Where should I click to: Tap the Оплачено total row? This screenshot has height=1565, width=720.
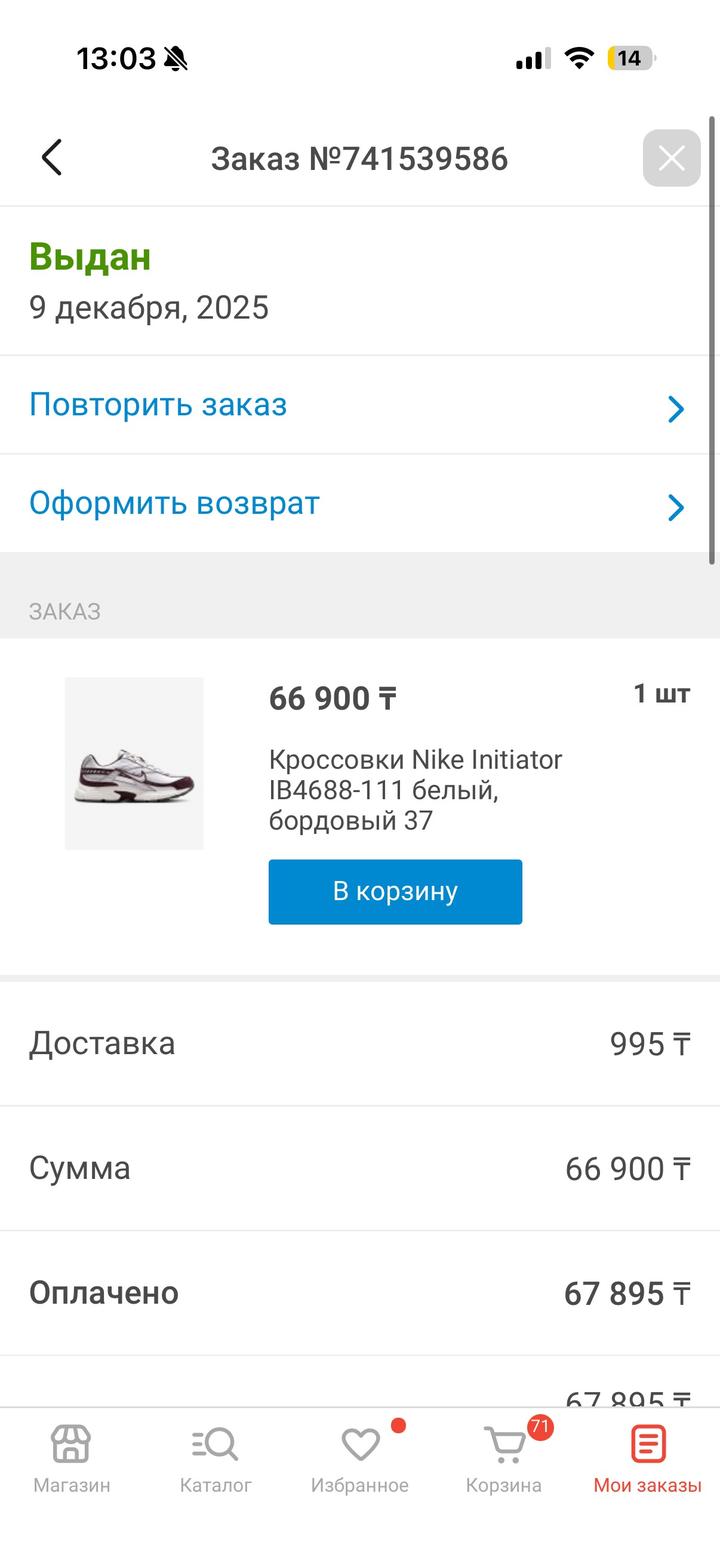coord(360,1293)
